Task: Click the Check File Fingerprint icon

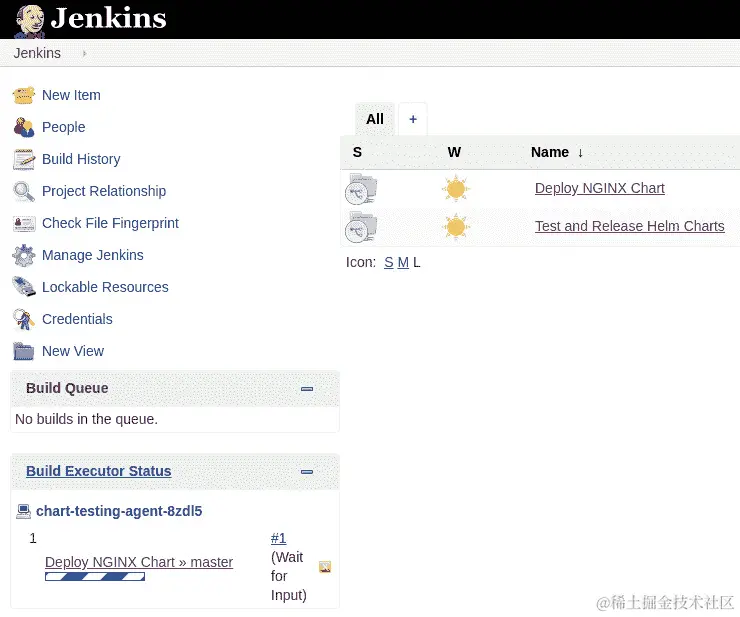Action: point(24,223)
